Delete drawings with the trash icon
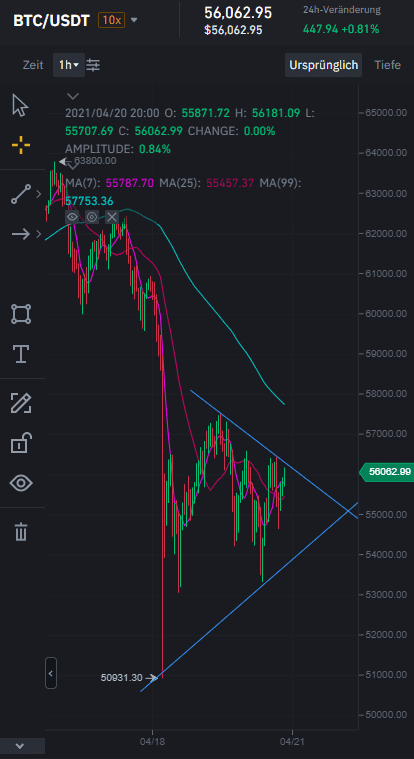 [20, 531]
